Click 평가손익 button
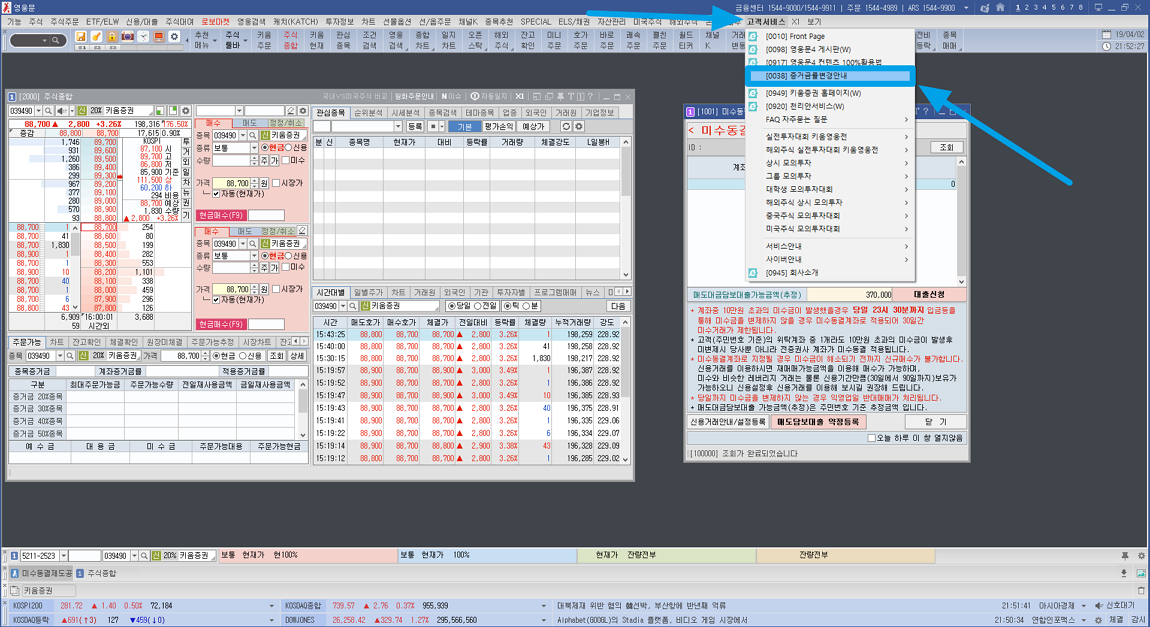The height and width of the screenshot is (627, 1150). tap(499, 127)
